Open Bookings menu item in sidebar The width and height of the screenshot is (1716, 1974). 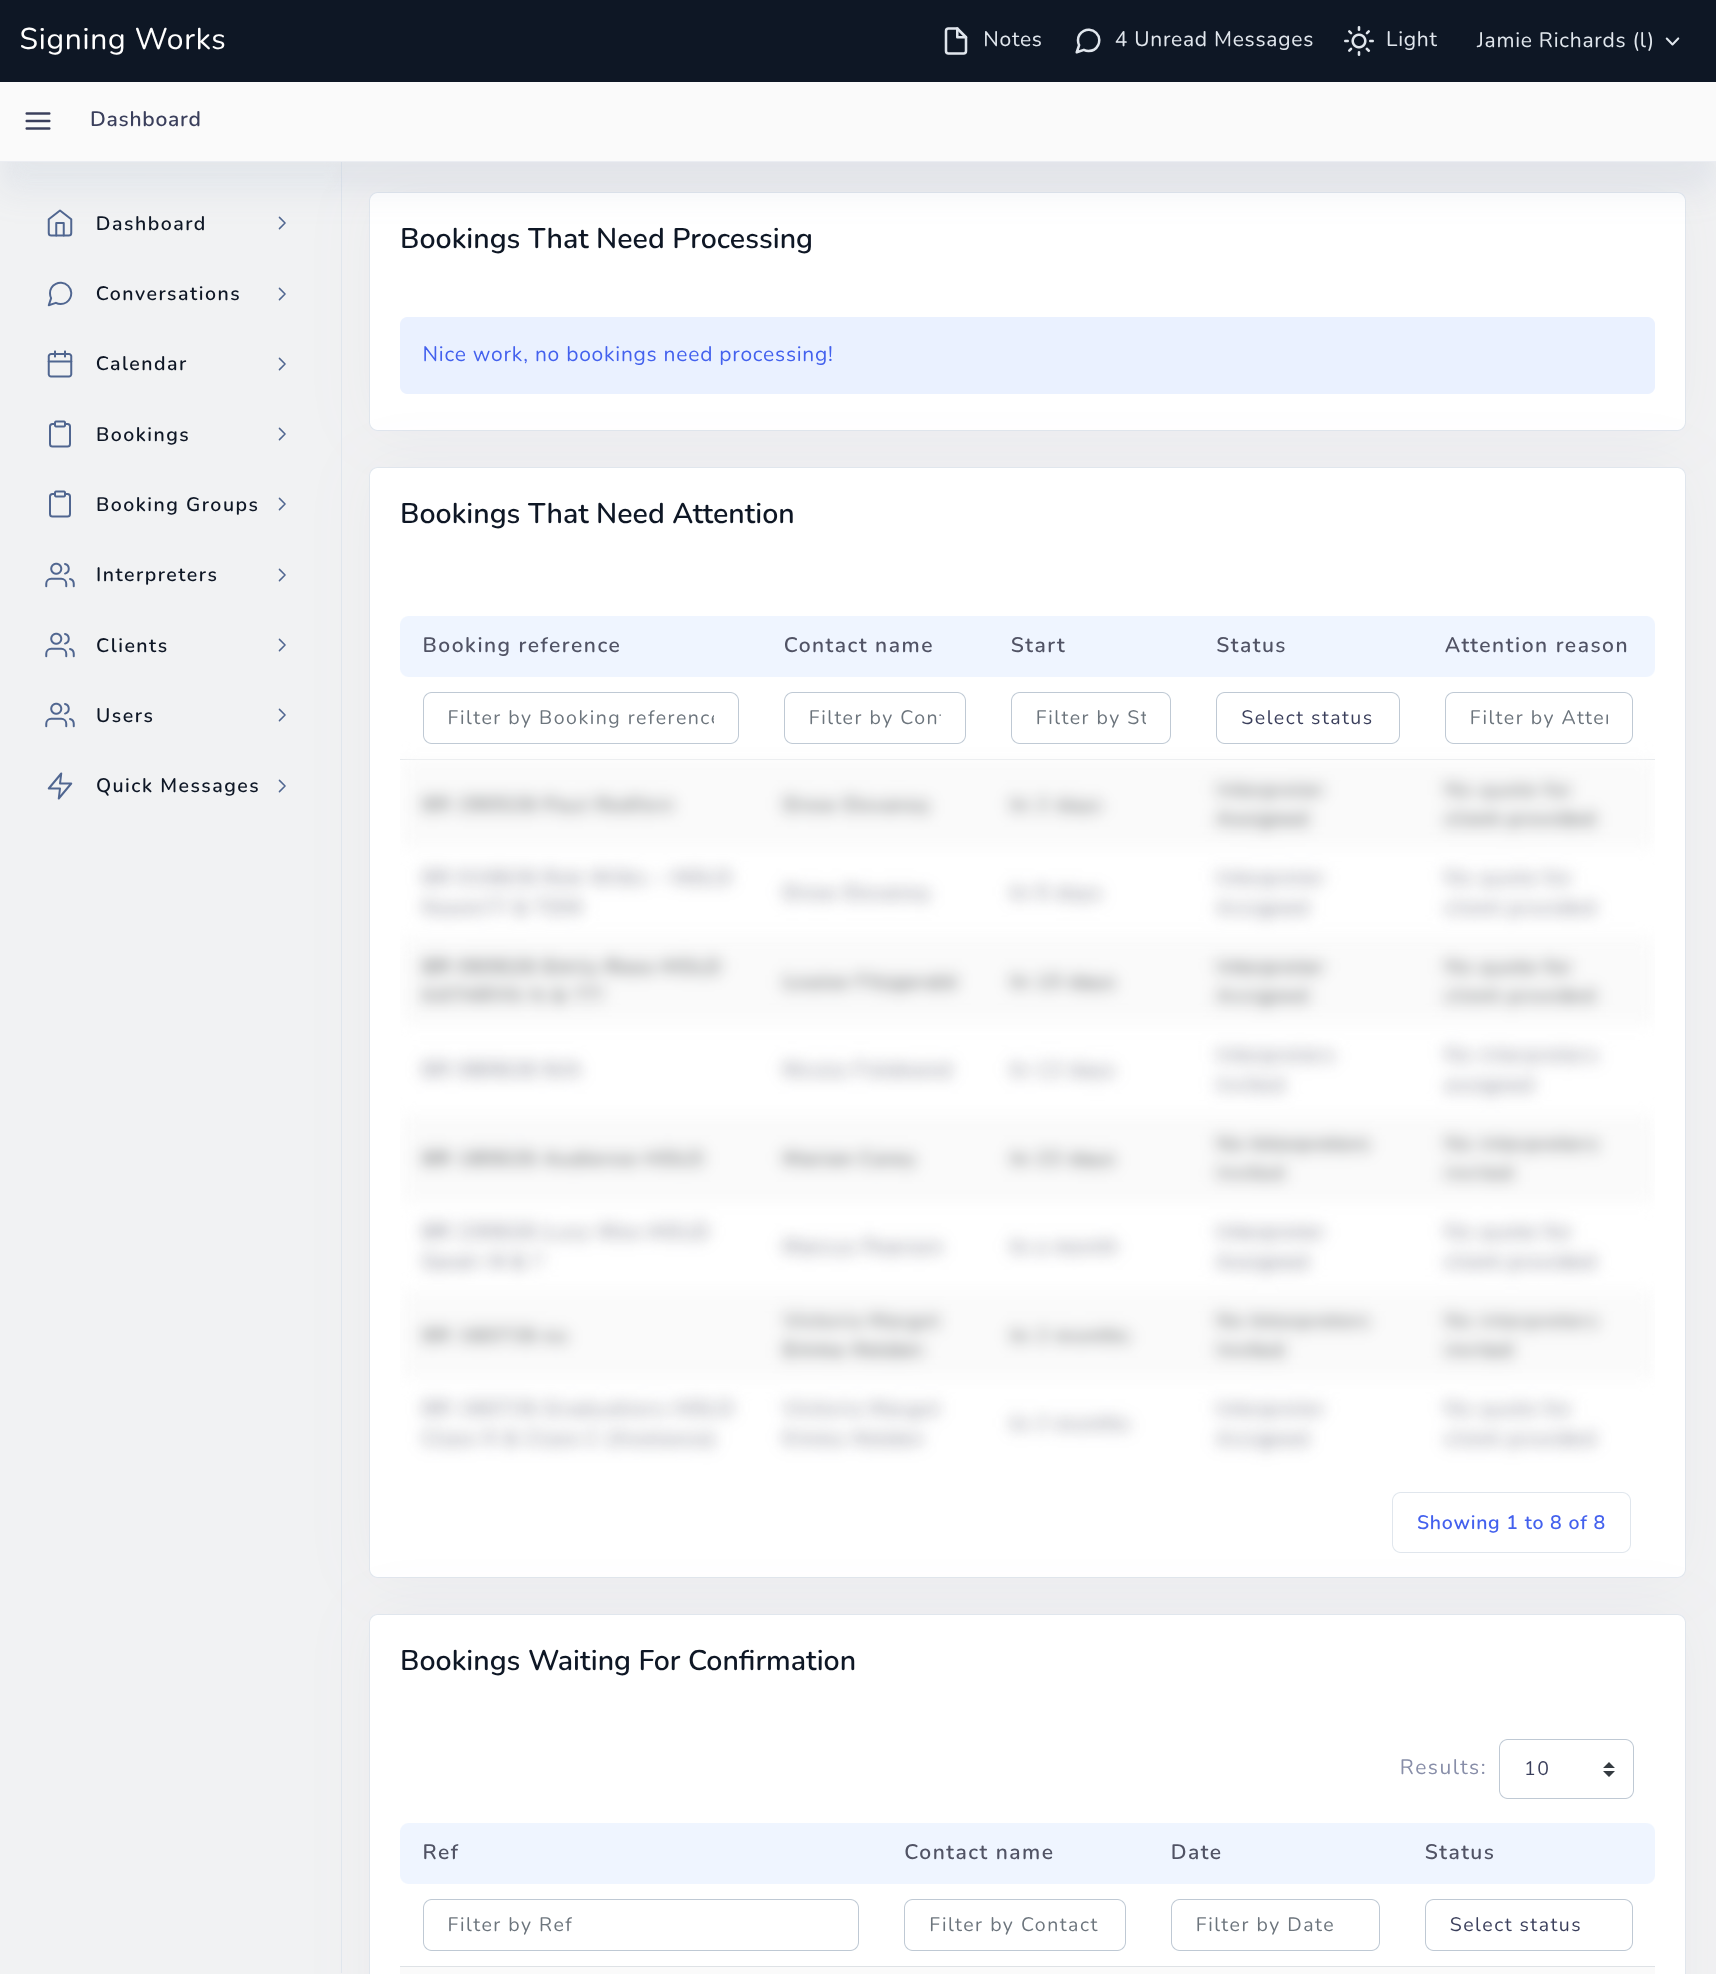[x=168, y=434]
